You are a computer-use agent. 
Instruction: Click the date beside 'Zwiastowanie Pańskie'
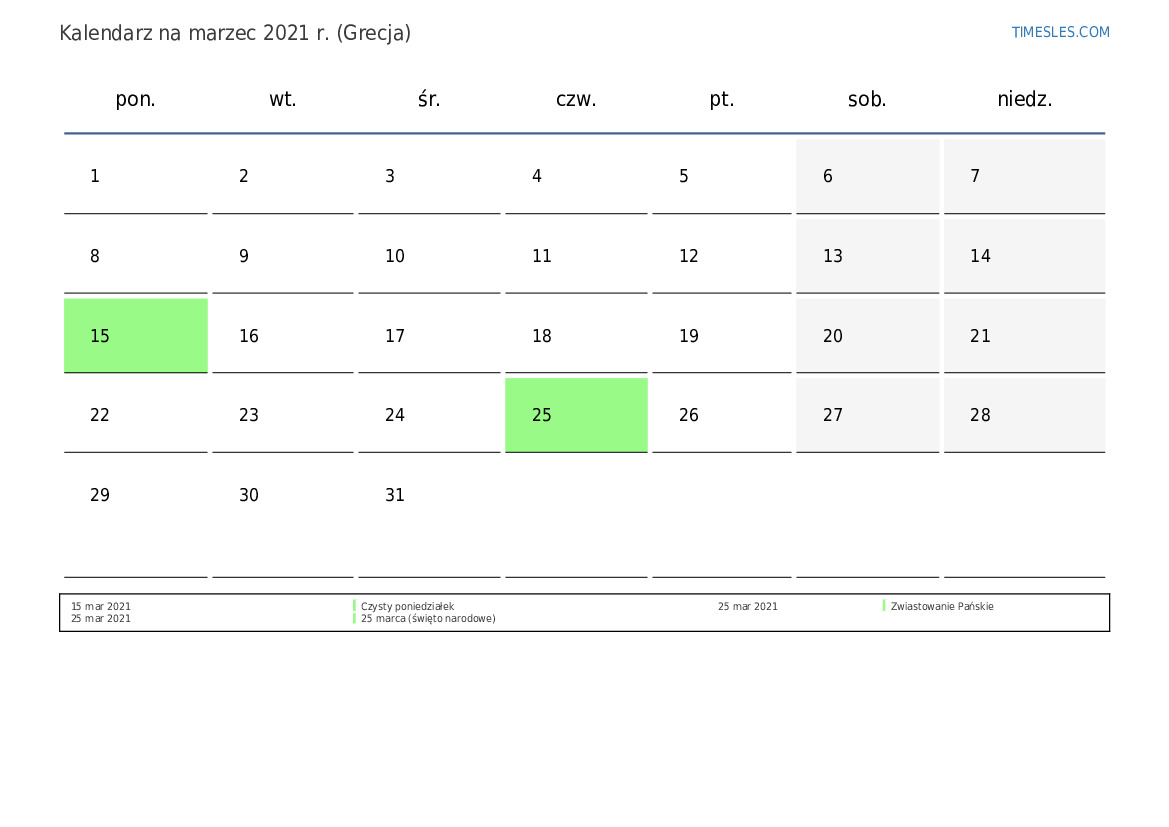point(748,606)
